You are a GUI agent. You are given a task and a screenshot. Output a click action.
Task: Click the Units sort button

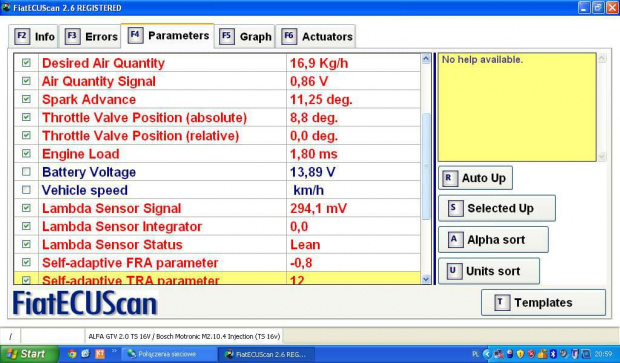(489, 271)
